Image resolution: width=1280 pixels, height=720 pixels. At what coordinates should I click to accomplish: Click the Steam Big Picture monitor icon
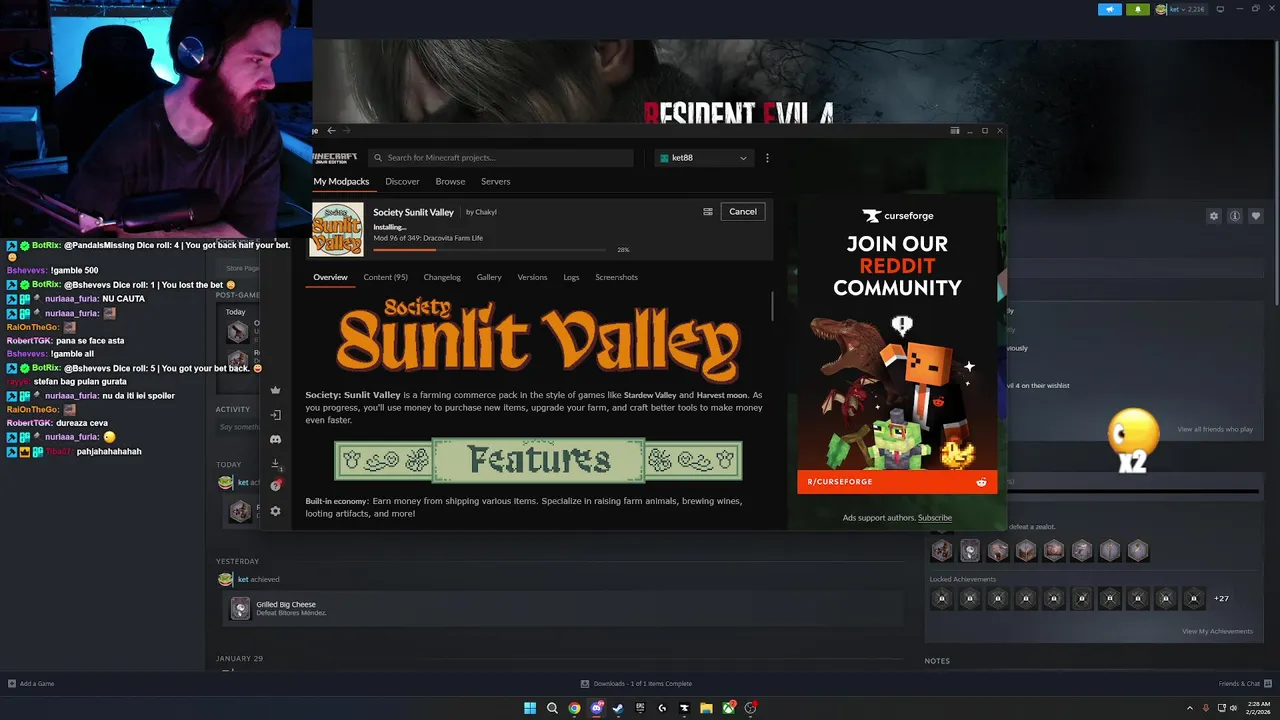1219,9
